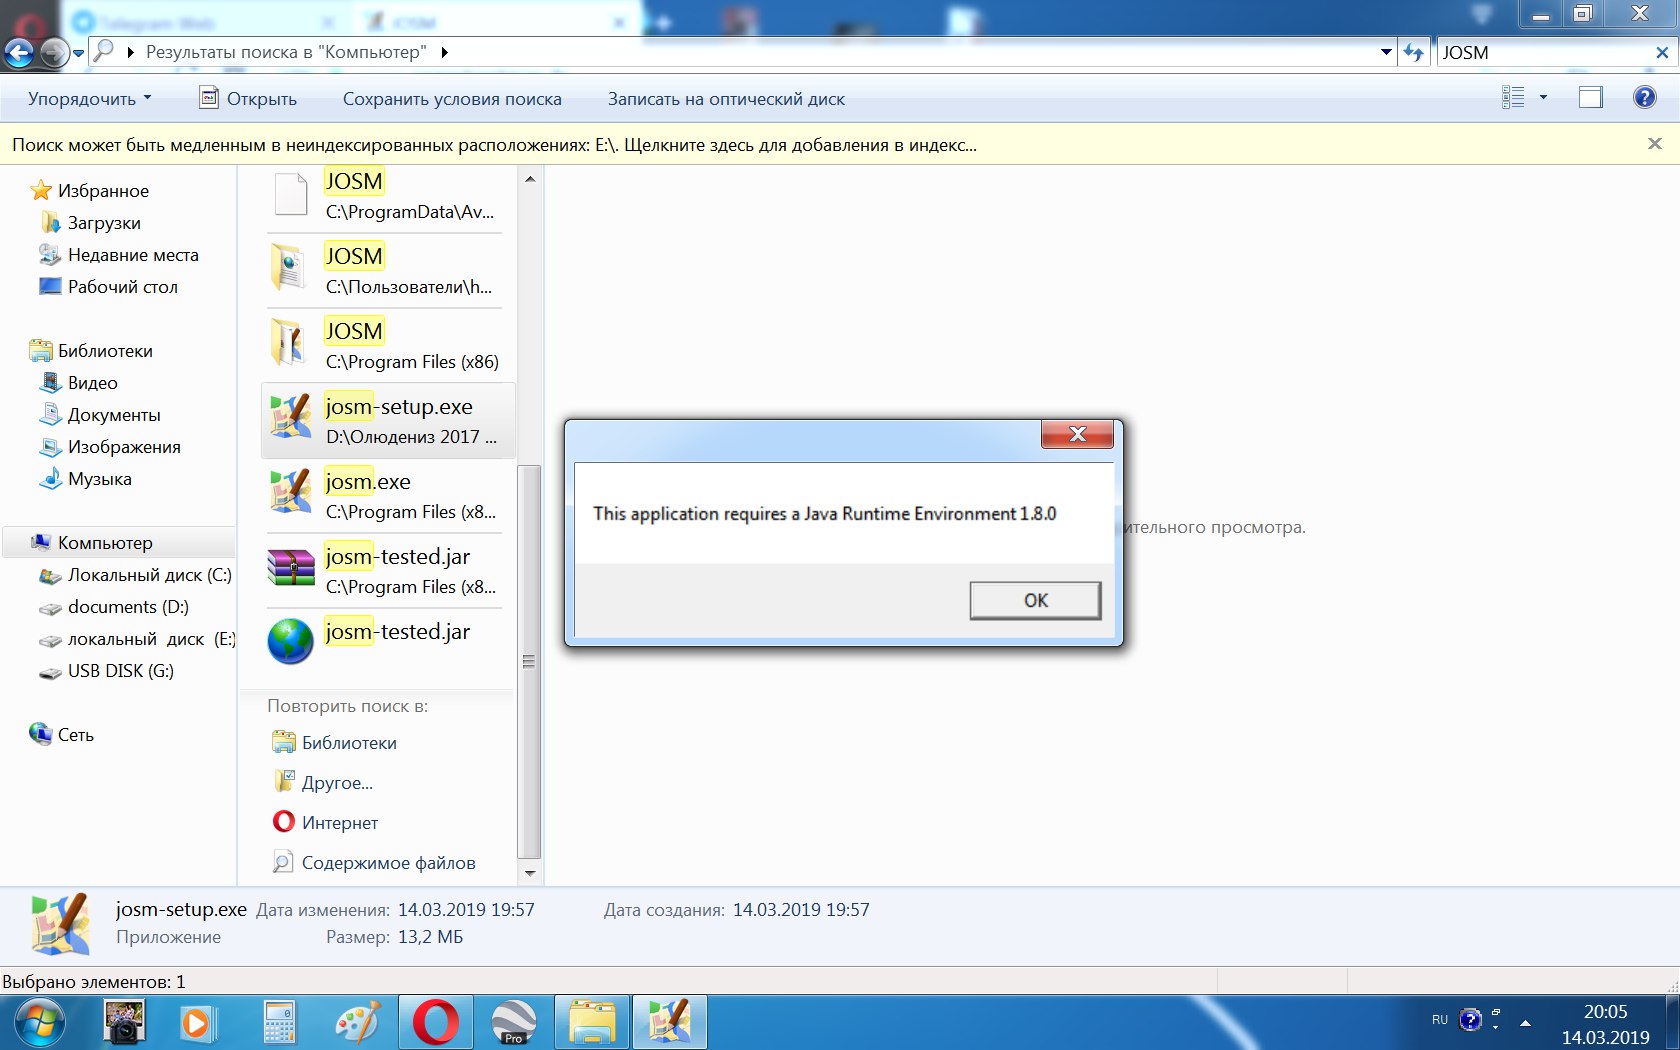Open локальный диск (E:)
Image resolution: width=1680 pixels, height=1050 pixels.
tap(137, 638)
